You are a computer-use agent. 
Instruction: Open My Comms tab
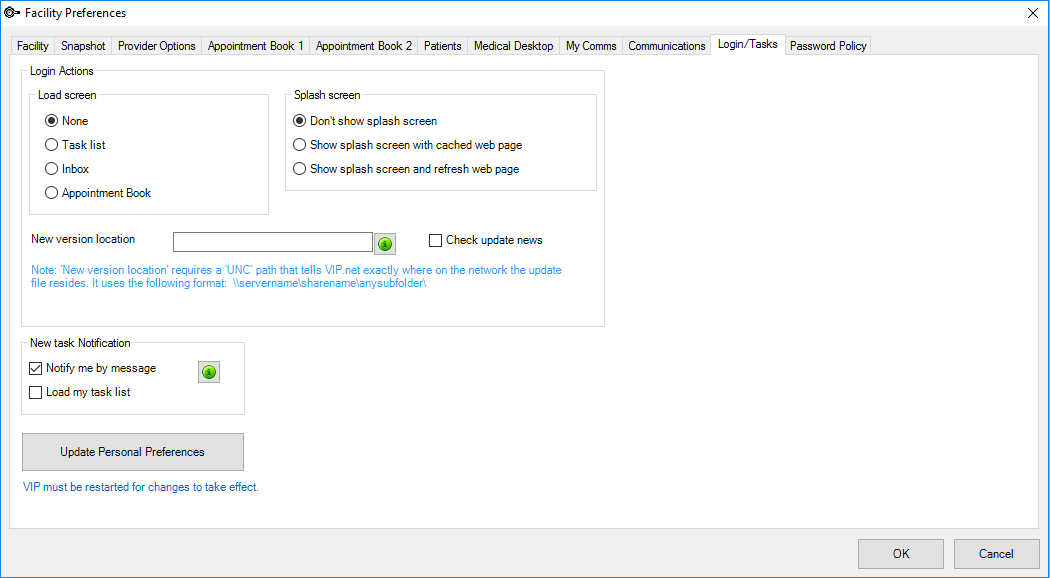[x=591, y=46]
